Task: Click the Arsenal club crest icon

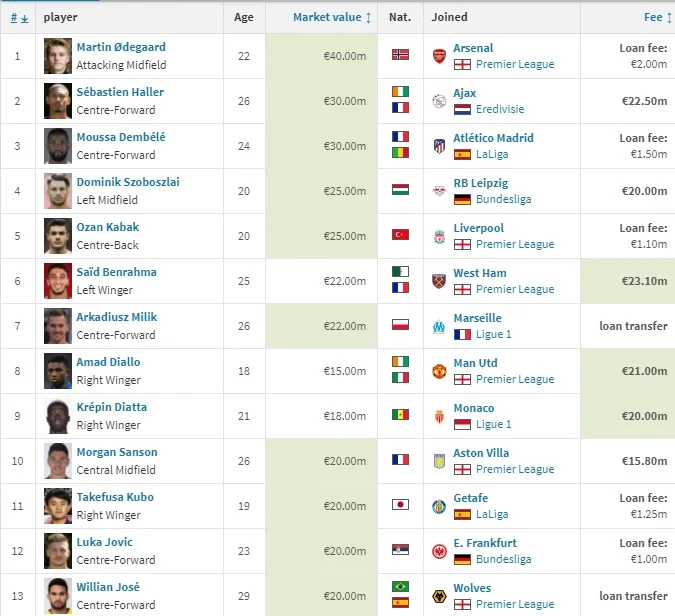Action: click(x=438, y=56)
